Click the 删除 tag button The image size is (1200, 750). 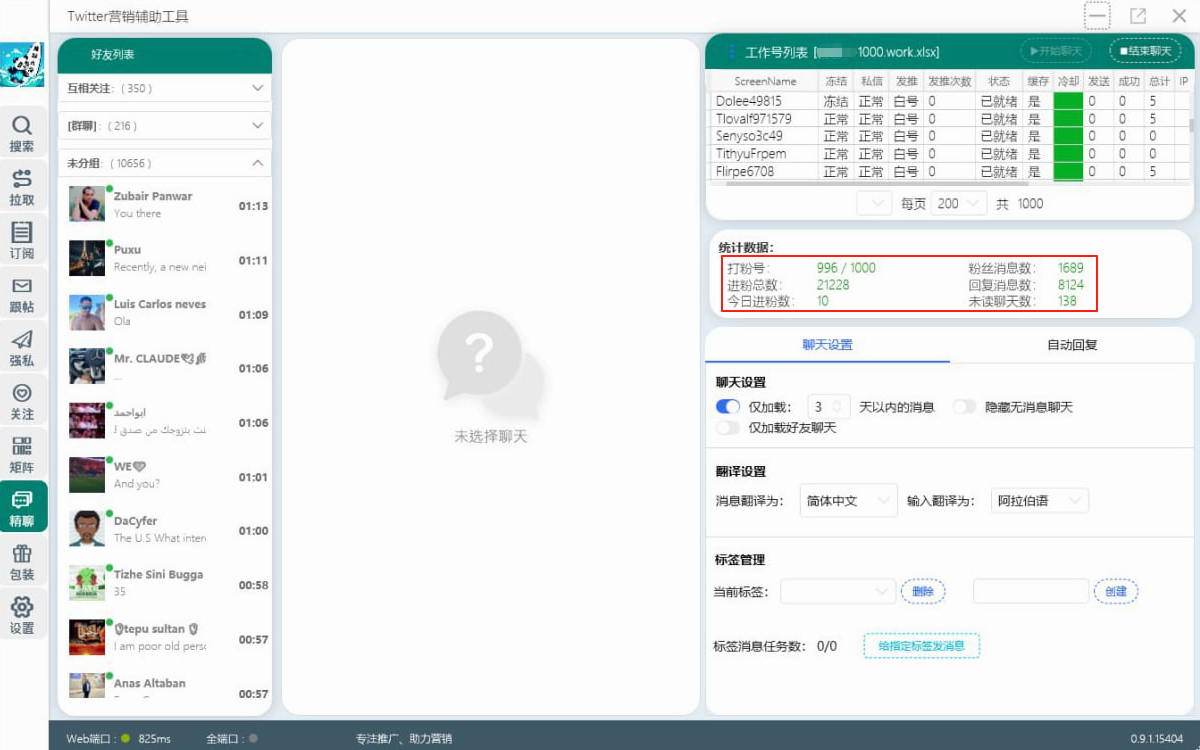pos(923,592)
